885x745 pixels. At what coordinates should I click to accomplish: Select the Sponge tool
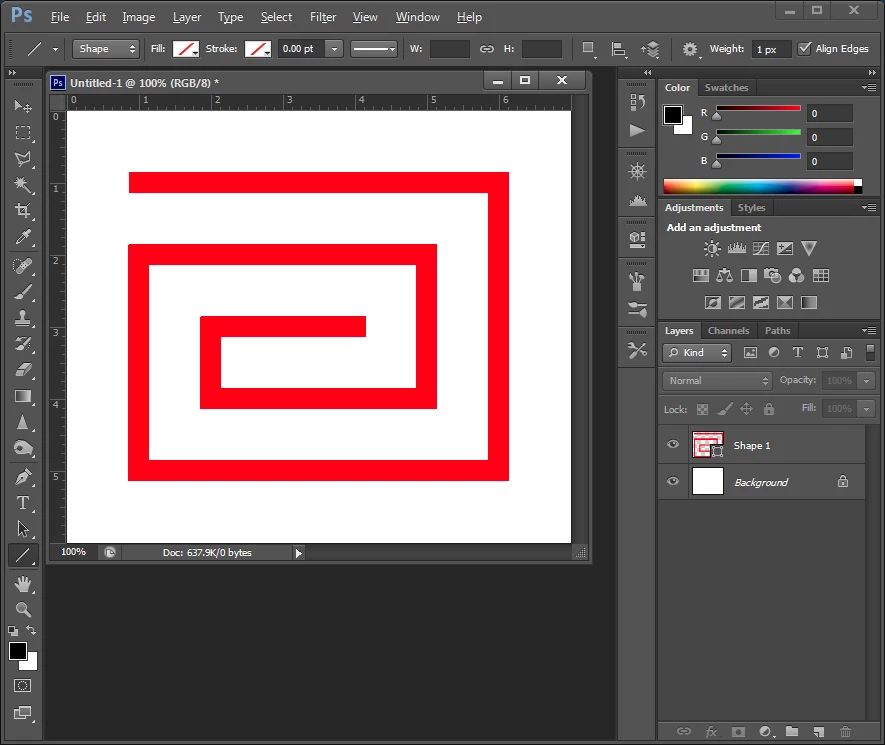click(x=23, y=449)
